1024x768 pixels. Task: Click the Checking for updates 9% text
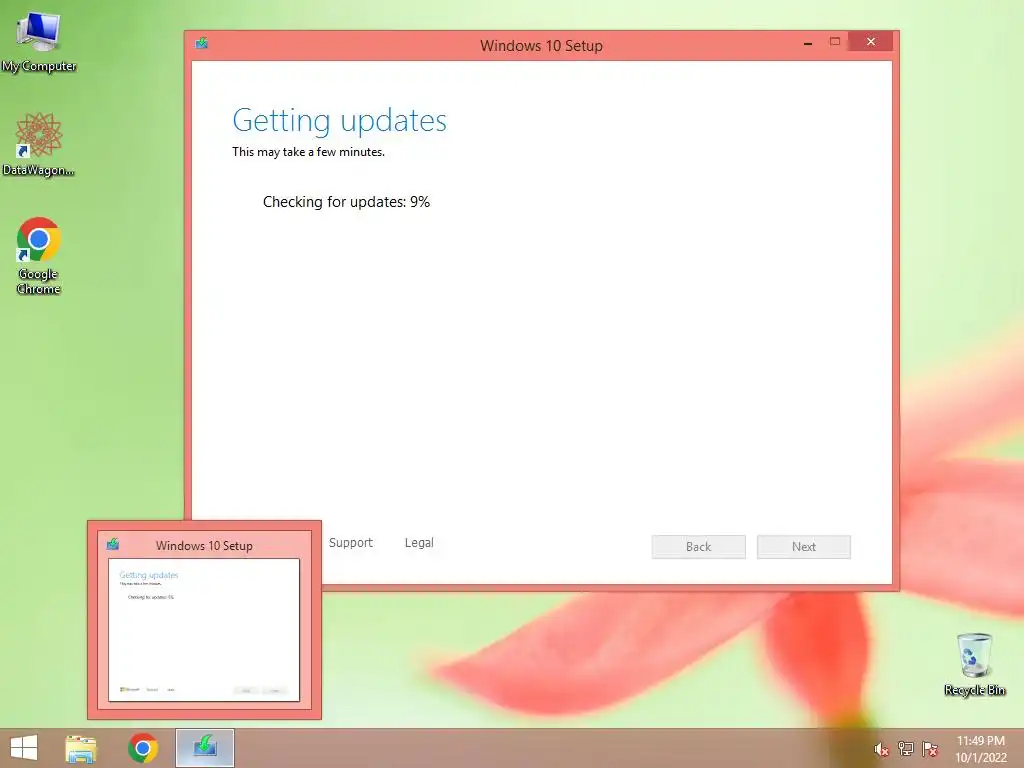(346, 202)
